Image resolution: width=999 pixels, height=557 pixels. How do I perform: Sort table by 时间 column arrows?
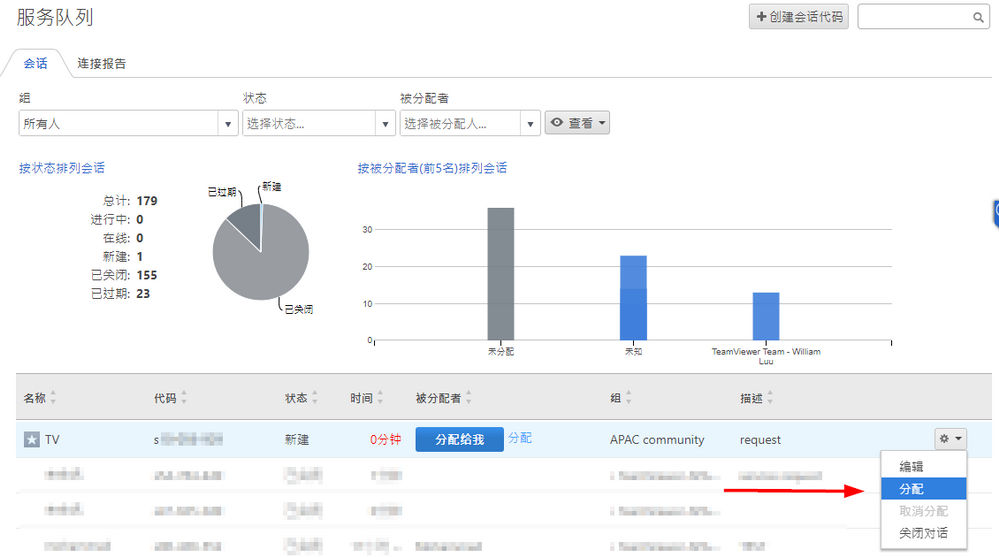[380, 398]
